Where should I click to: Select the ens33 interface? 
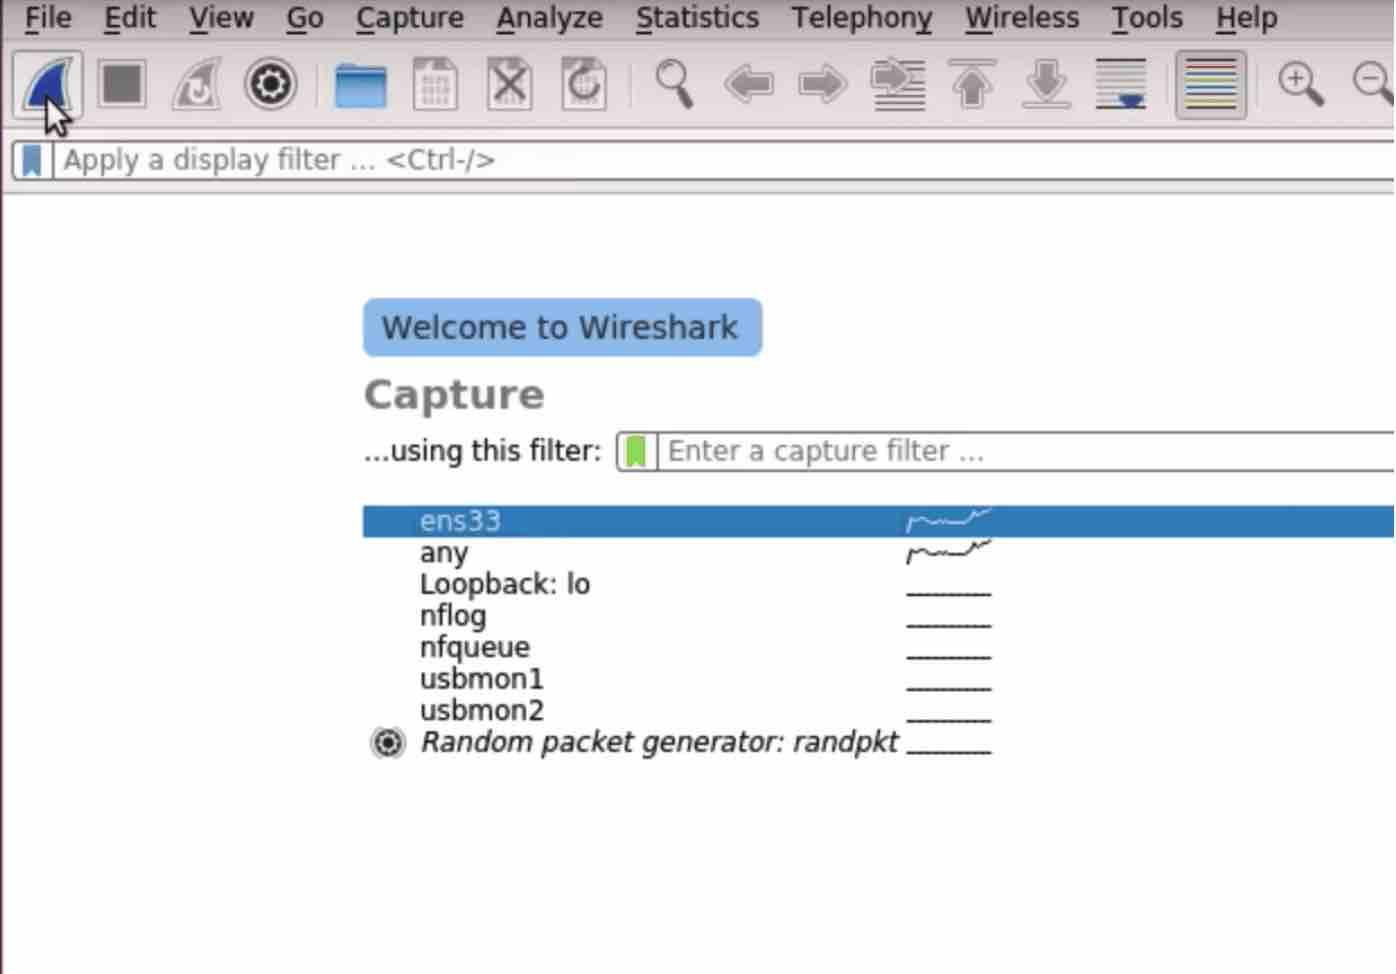click(878, 521)
